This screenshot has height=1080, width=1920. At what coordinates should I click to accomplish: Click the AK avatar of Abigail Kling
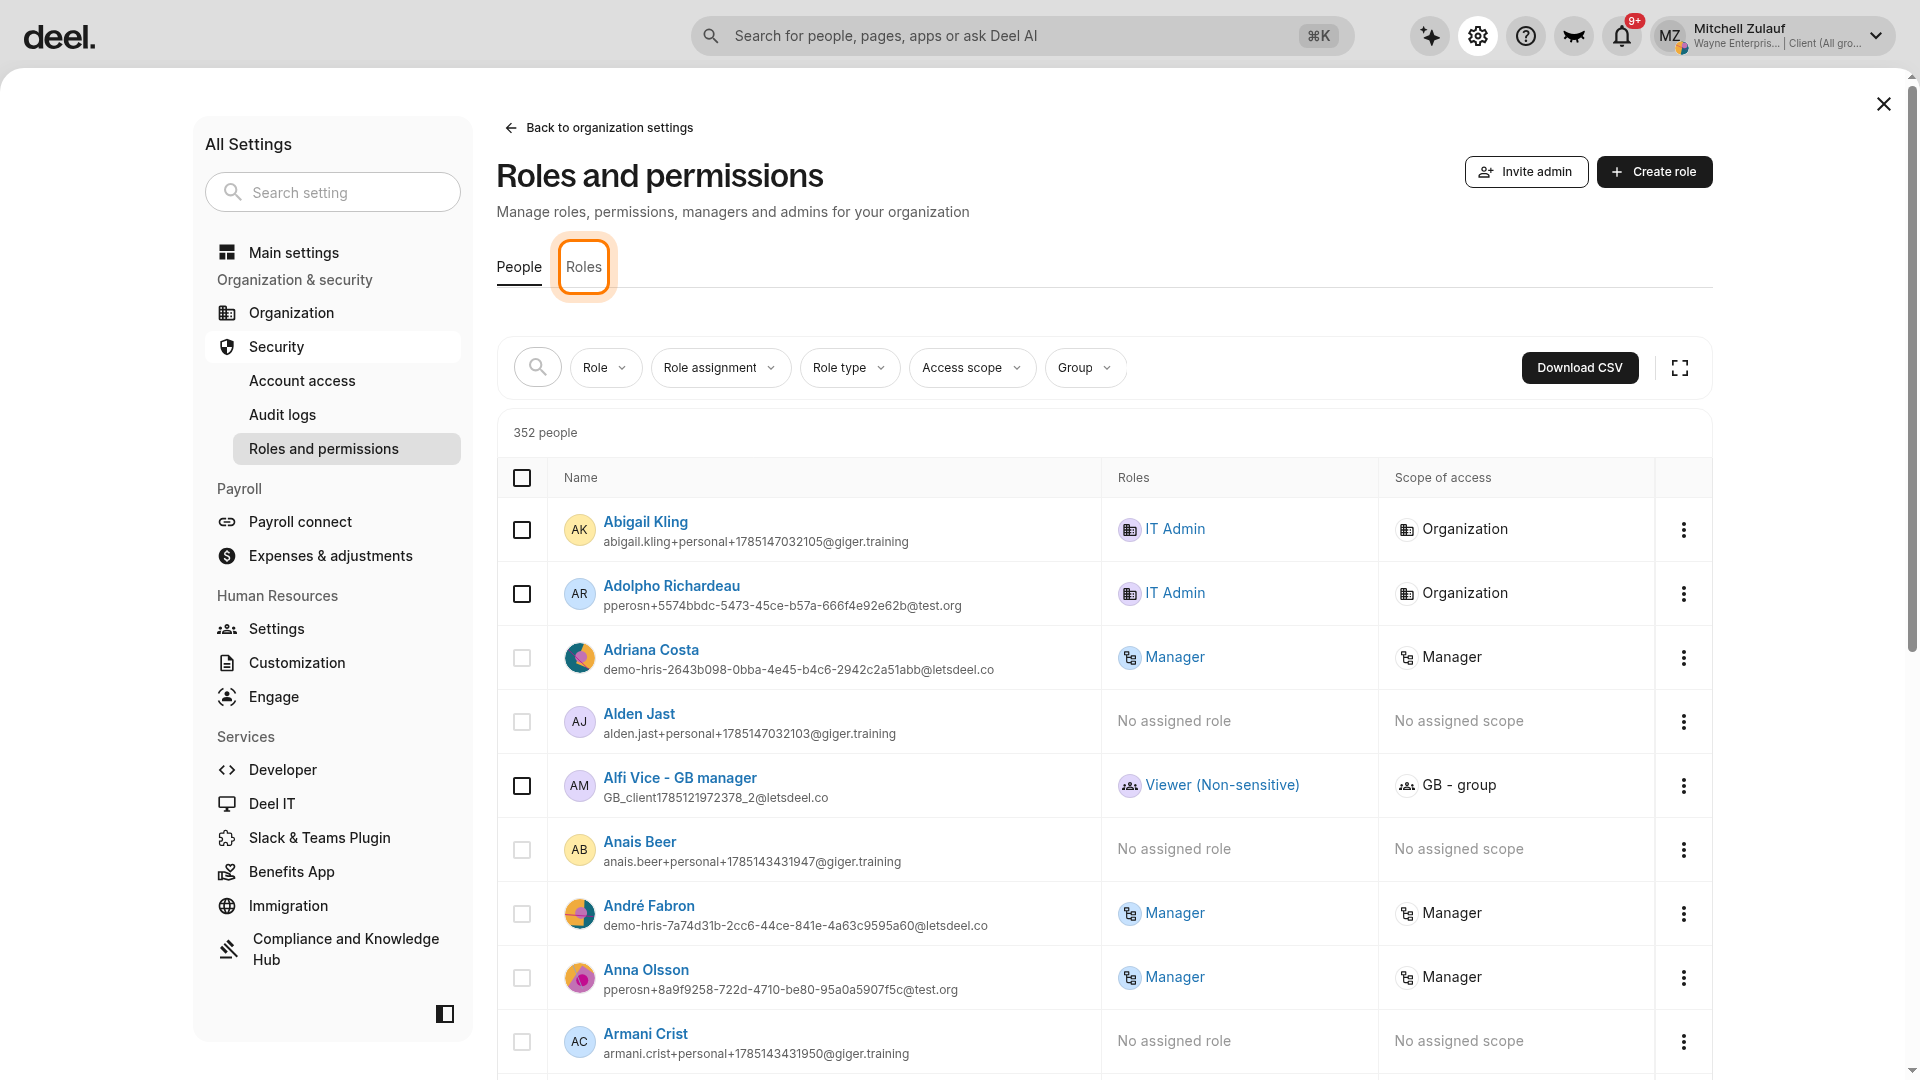[580, 530]
